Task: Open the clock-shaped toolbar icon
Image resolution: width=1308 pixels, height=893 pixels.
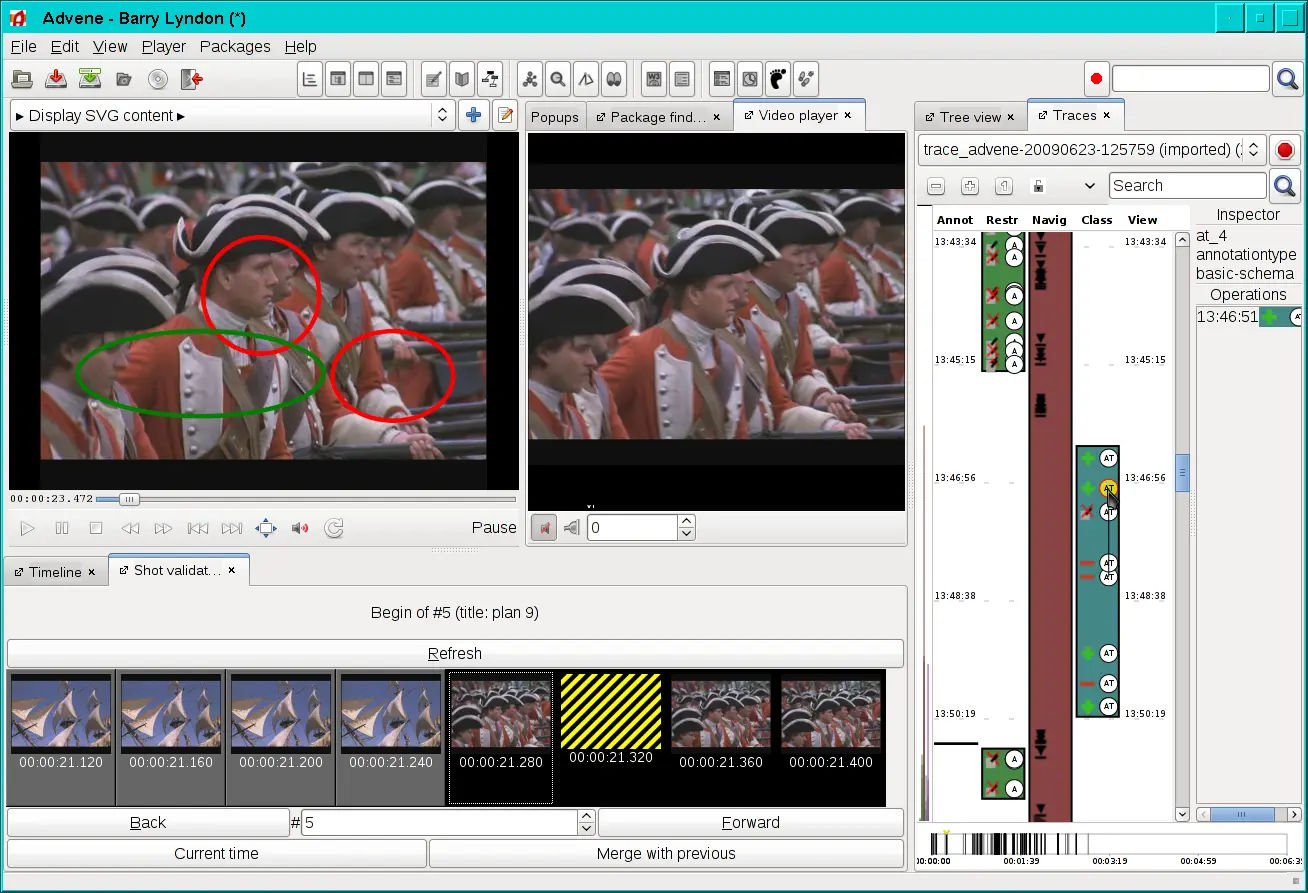Action: point(750,79)
